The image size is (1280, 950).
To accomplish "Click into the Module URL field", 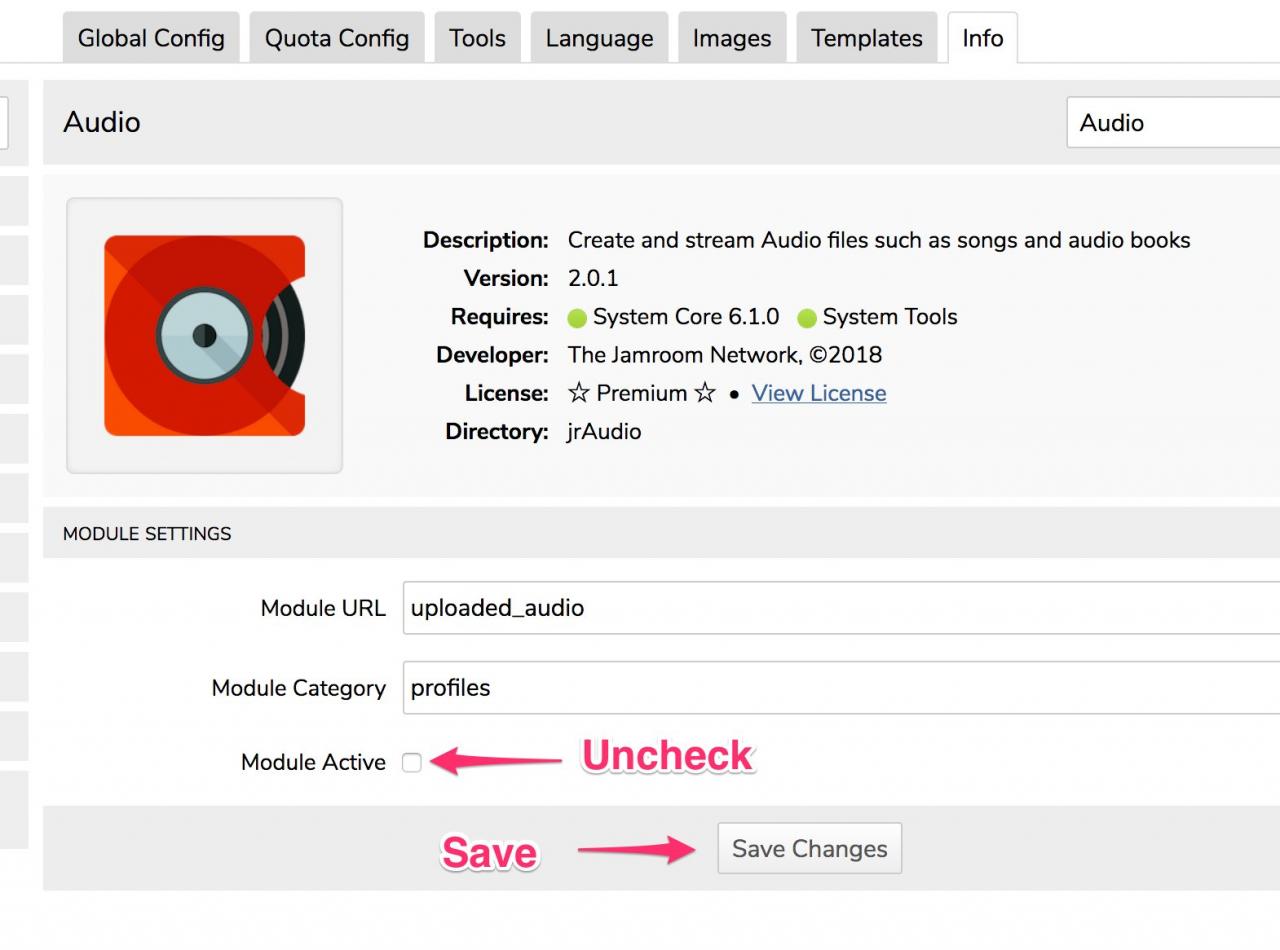I will tap(840, 608).
